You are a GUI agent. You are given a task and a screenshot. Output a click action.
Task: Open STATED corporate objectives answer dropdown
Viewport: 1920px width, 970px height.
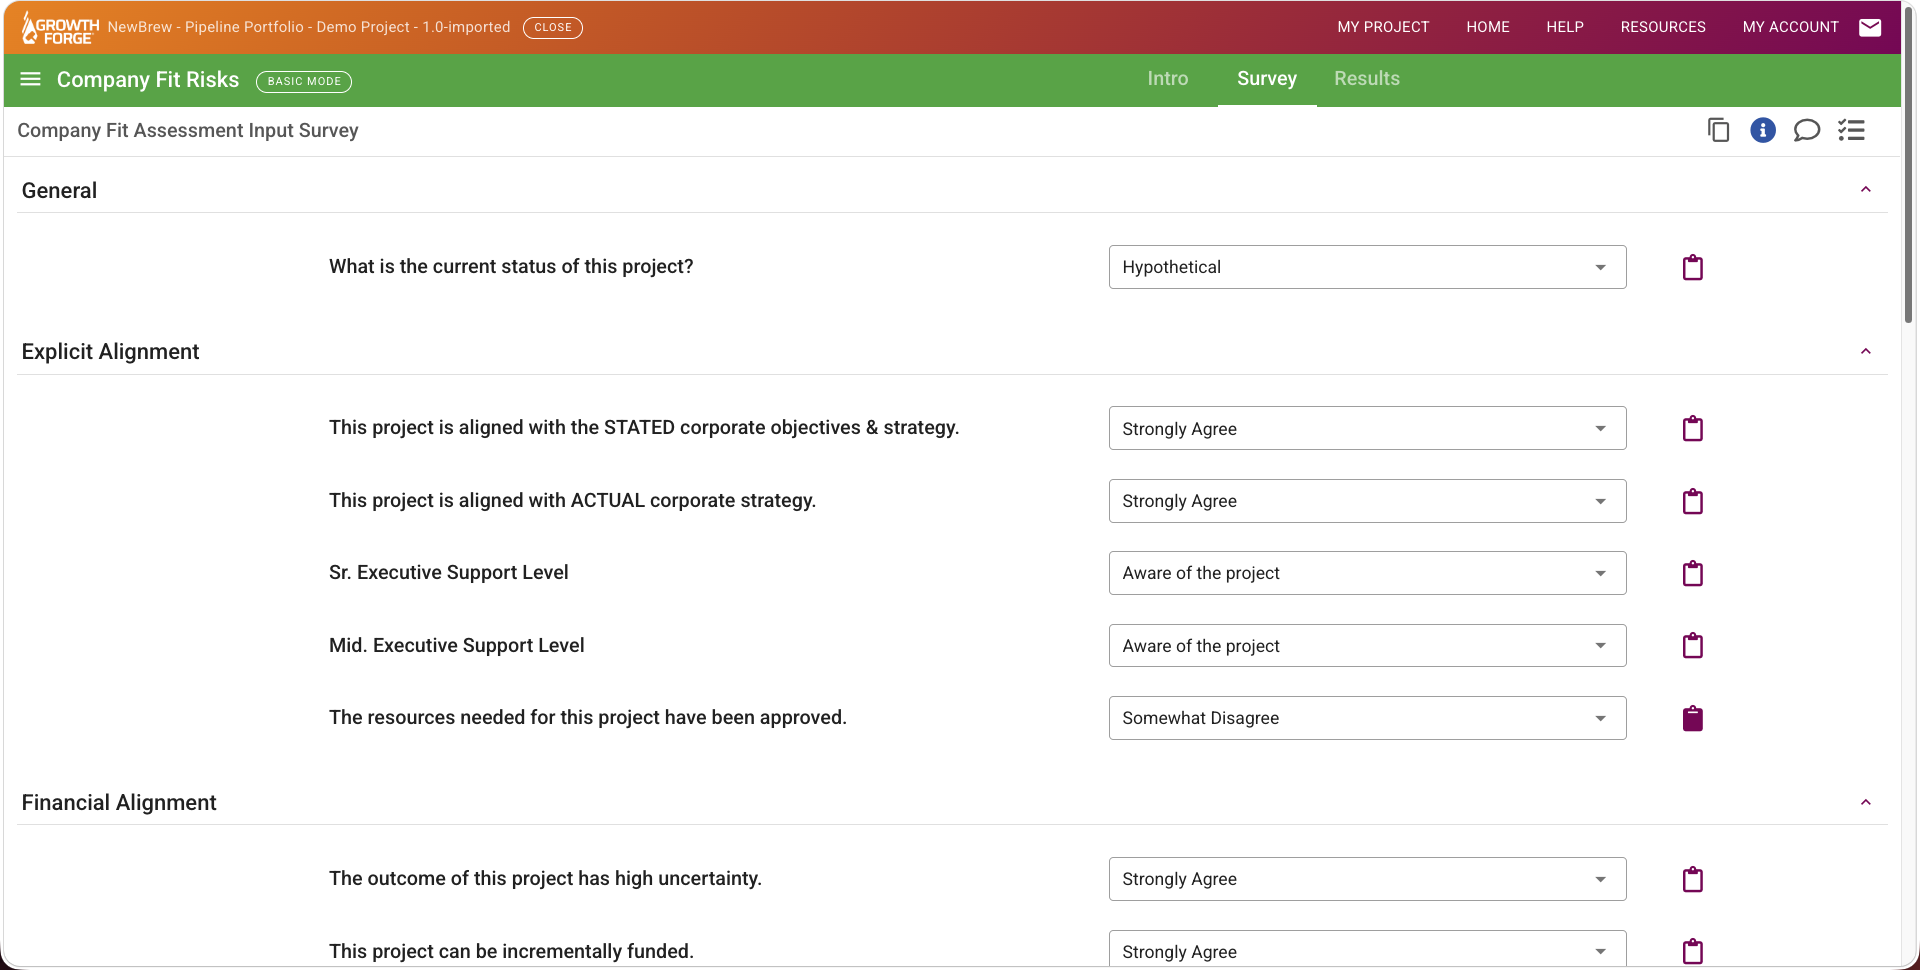click(x=1367, y=428)
